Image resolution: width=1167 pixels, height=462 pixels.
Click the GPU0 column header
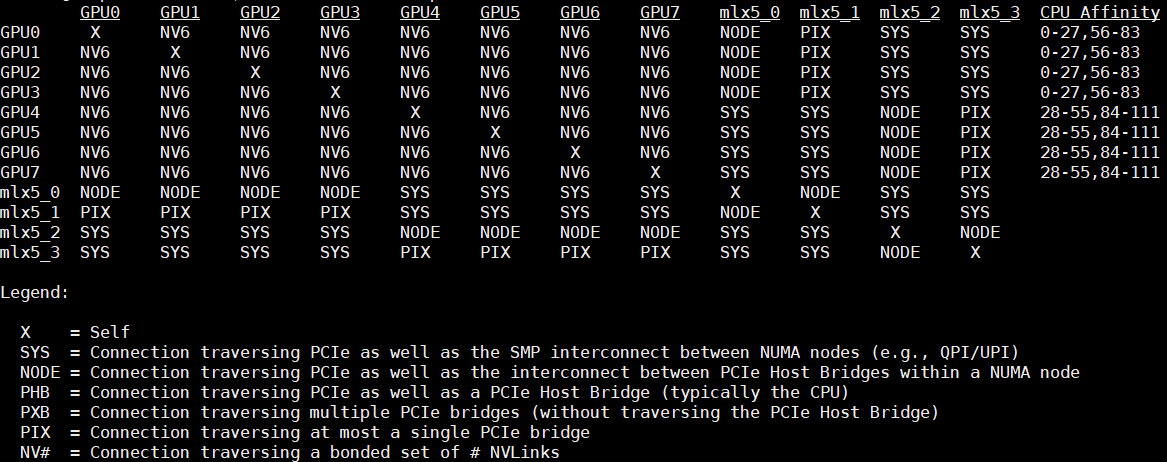100,13
